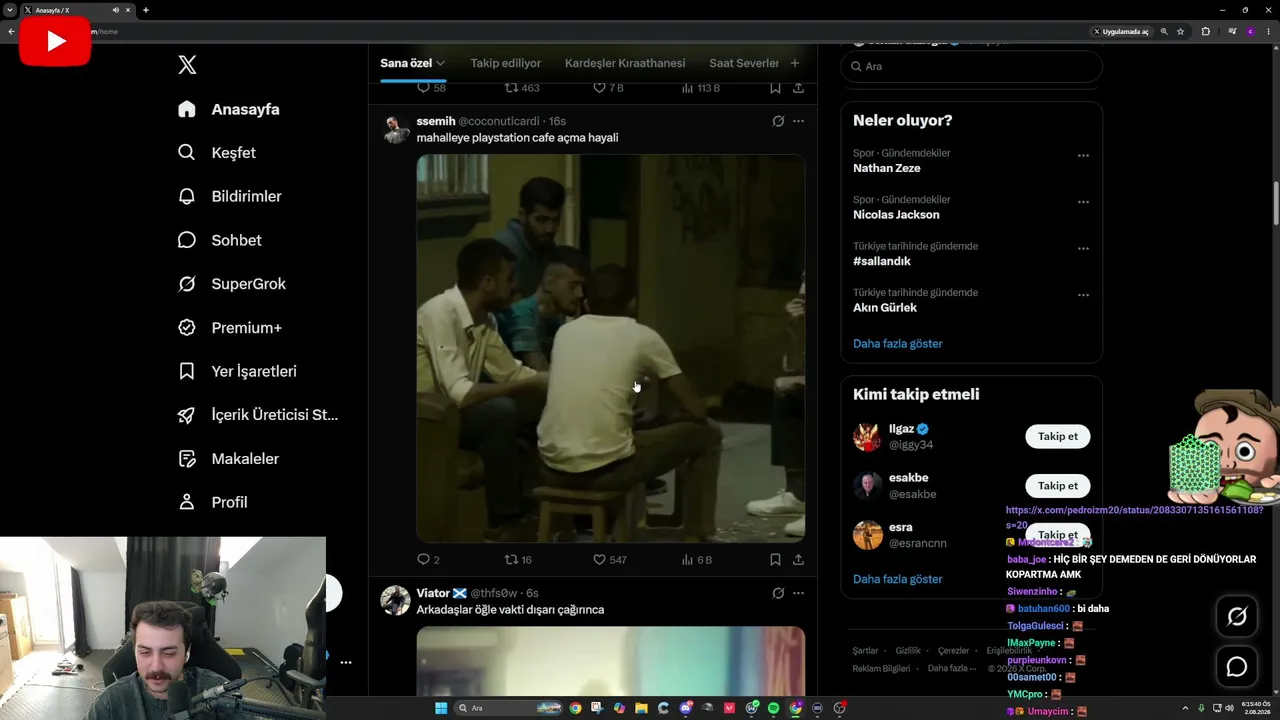
Task: Open the #sallandık trending hashtag
Action: [882, 261]
